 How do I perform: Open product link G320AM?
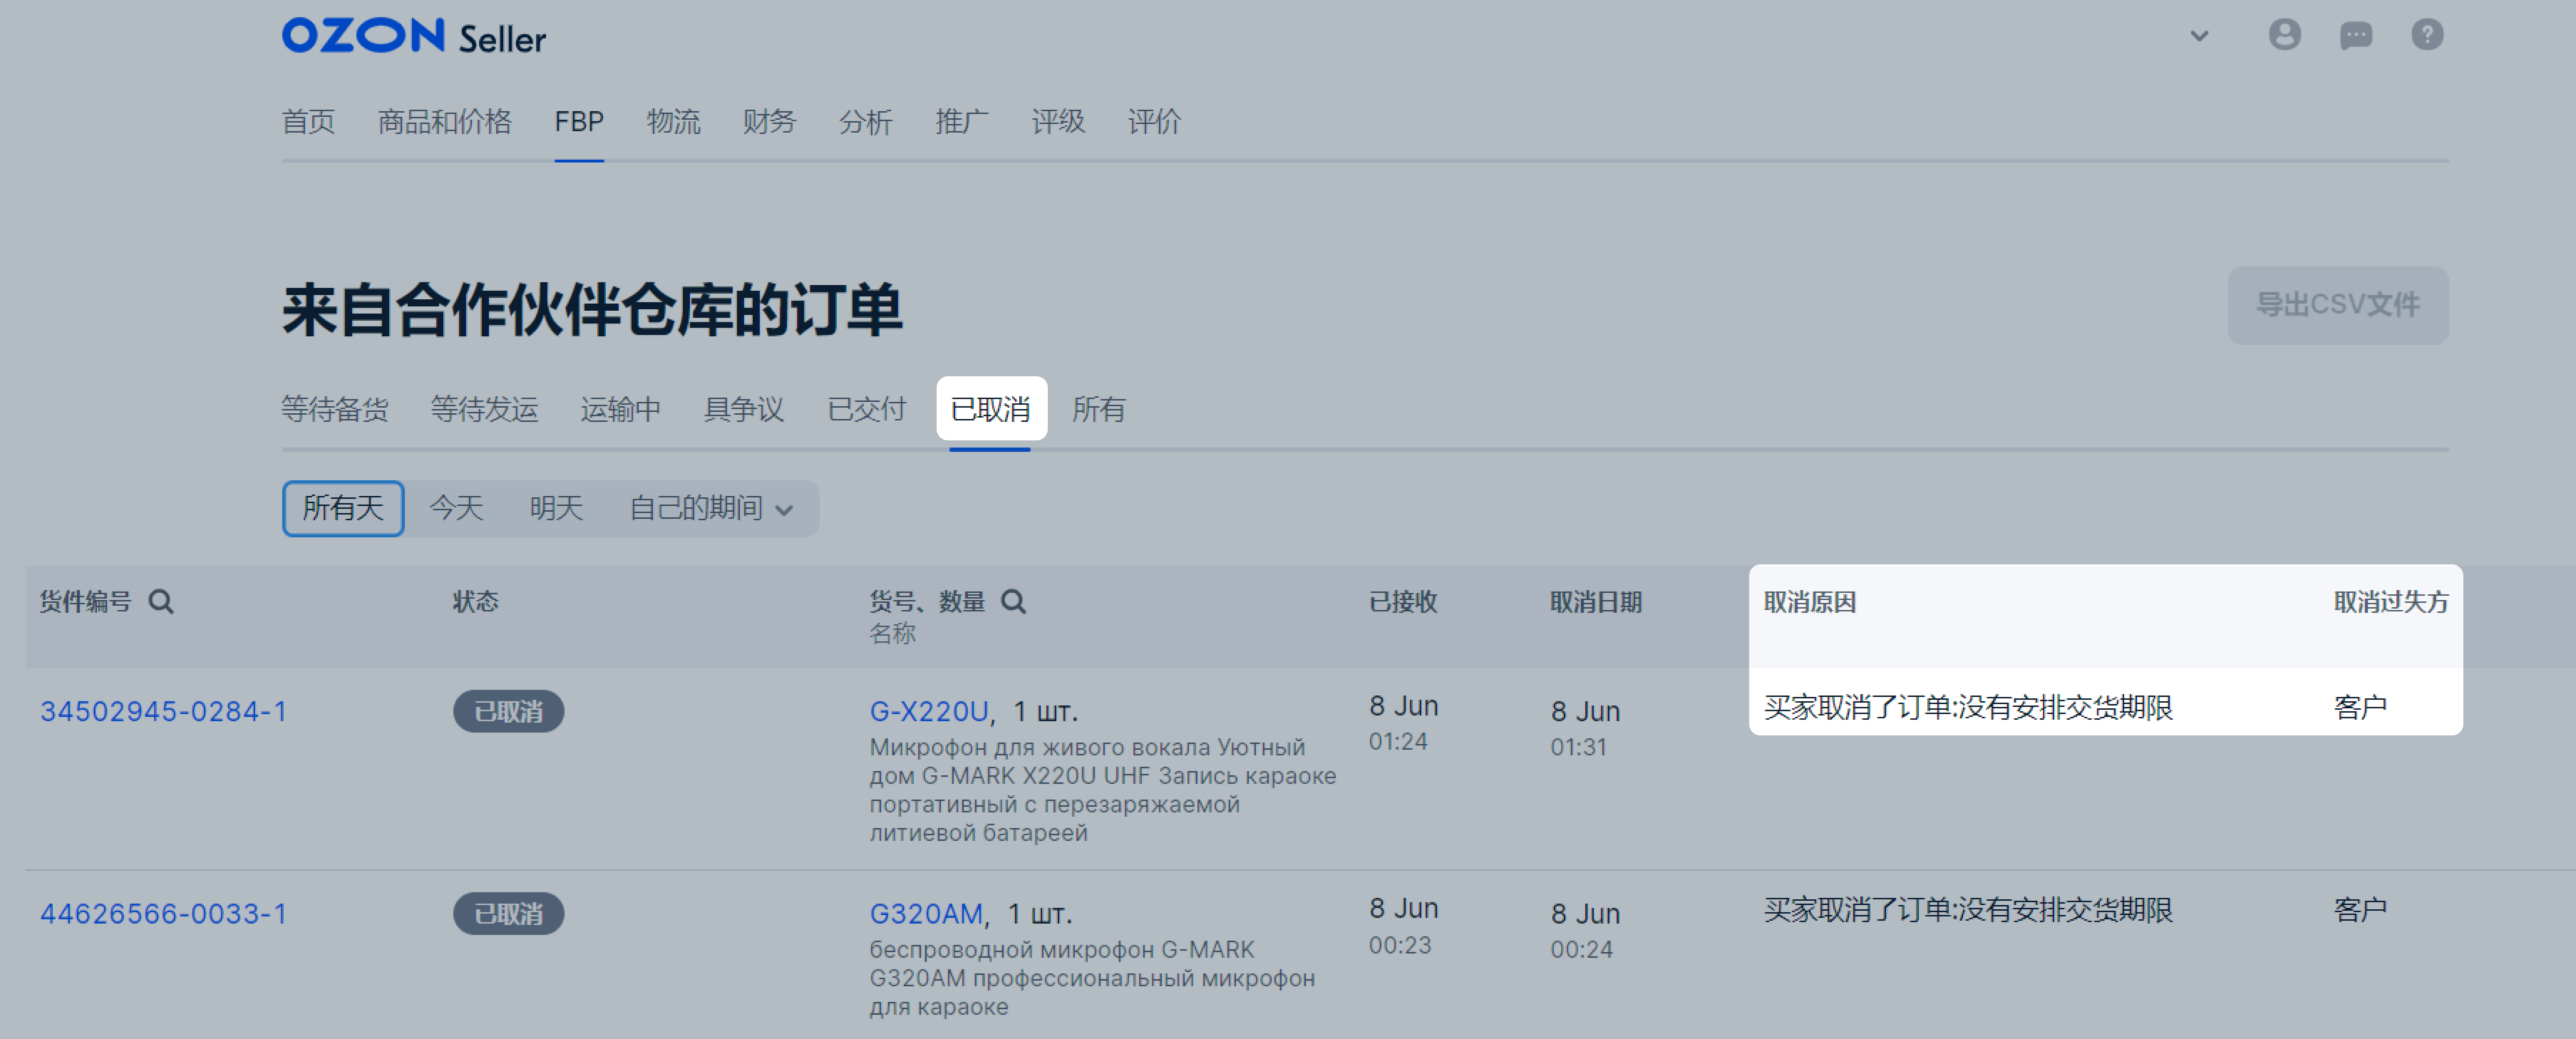coord(925,913)
